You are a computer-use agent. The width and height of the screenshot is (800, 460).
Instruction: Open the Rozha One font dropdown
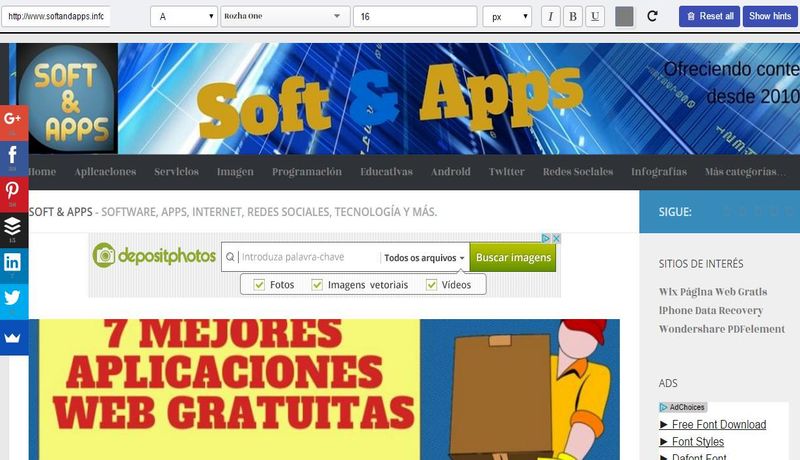(x=285, y=17)
